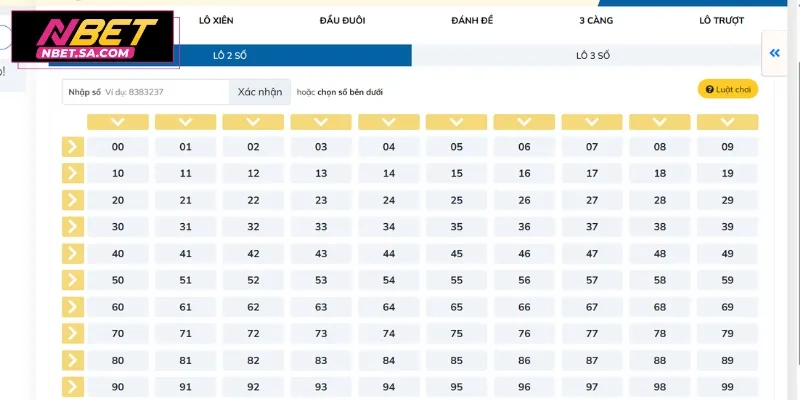Screen dimensions: 800x400
Task: Select entire row starting with 90
Action: click(x=73, y=387)
